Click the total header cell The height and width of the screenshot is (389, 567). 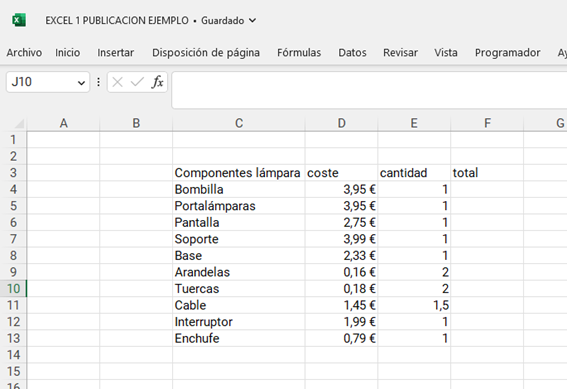click(x=487, y=173)
